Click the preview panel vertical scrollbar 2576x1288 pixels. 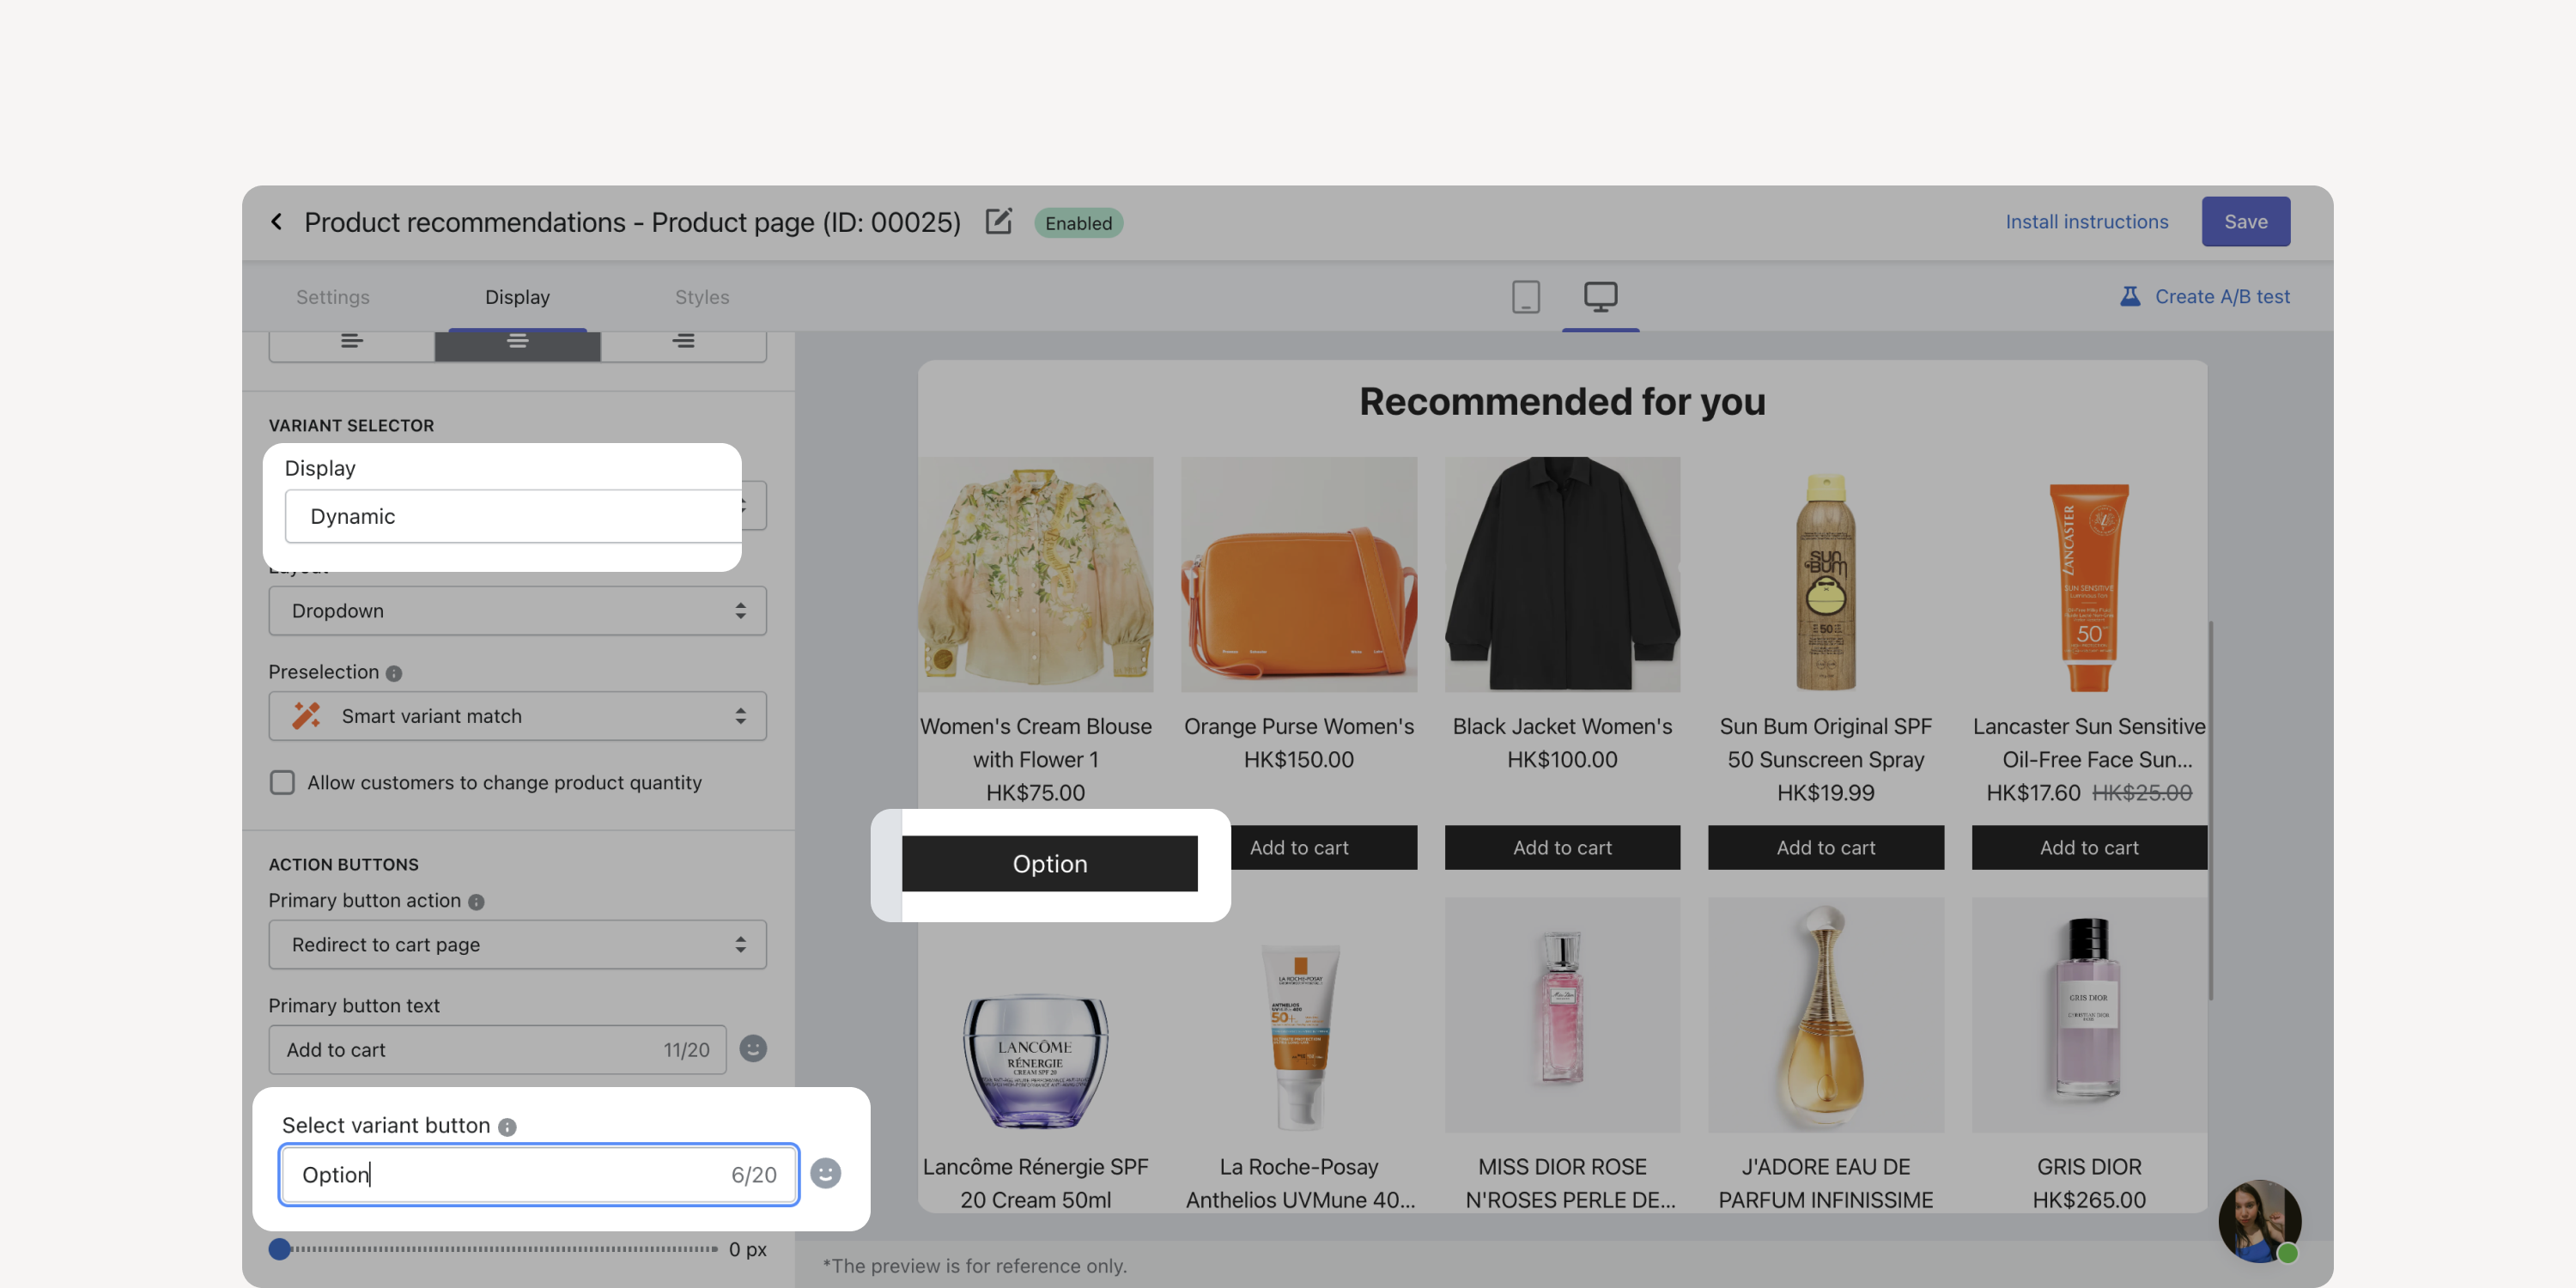[x=2210, y=809]
